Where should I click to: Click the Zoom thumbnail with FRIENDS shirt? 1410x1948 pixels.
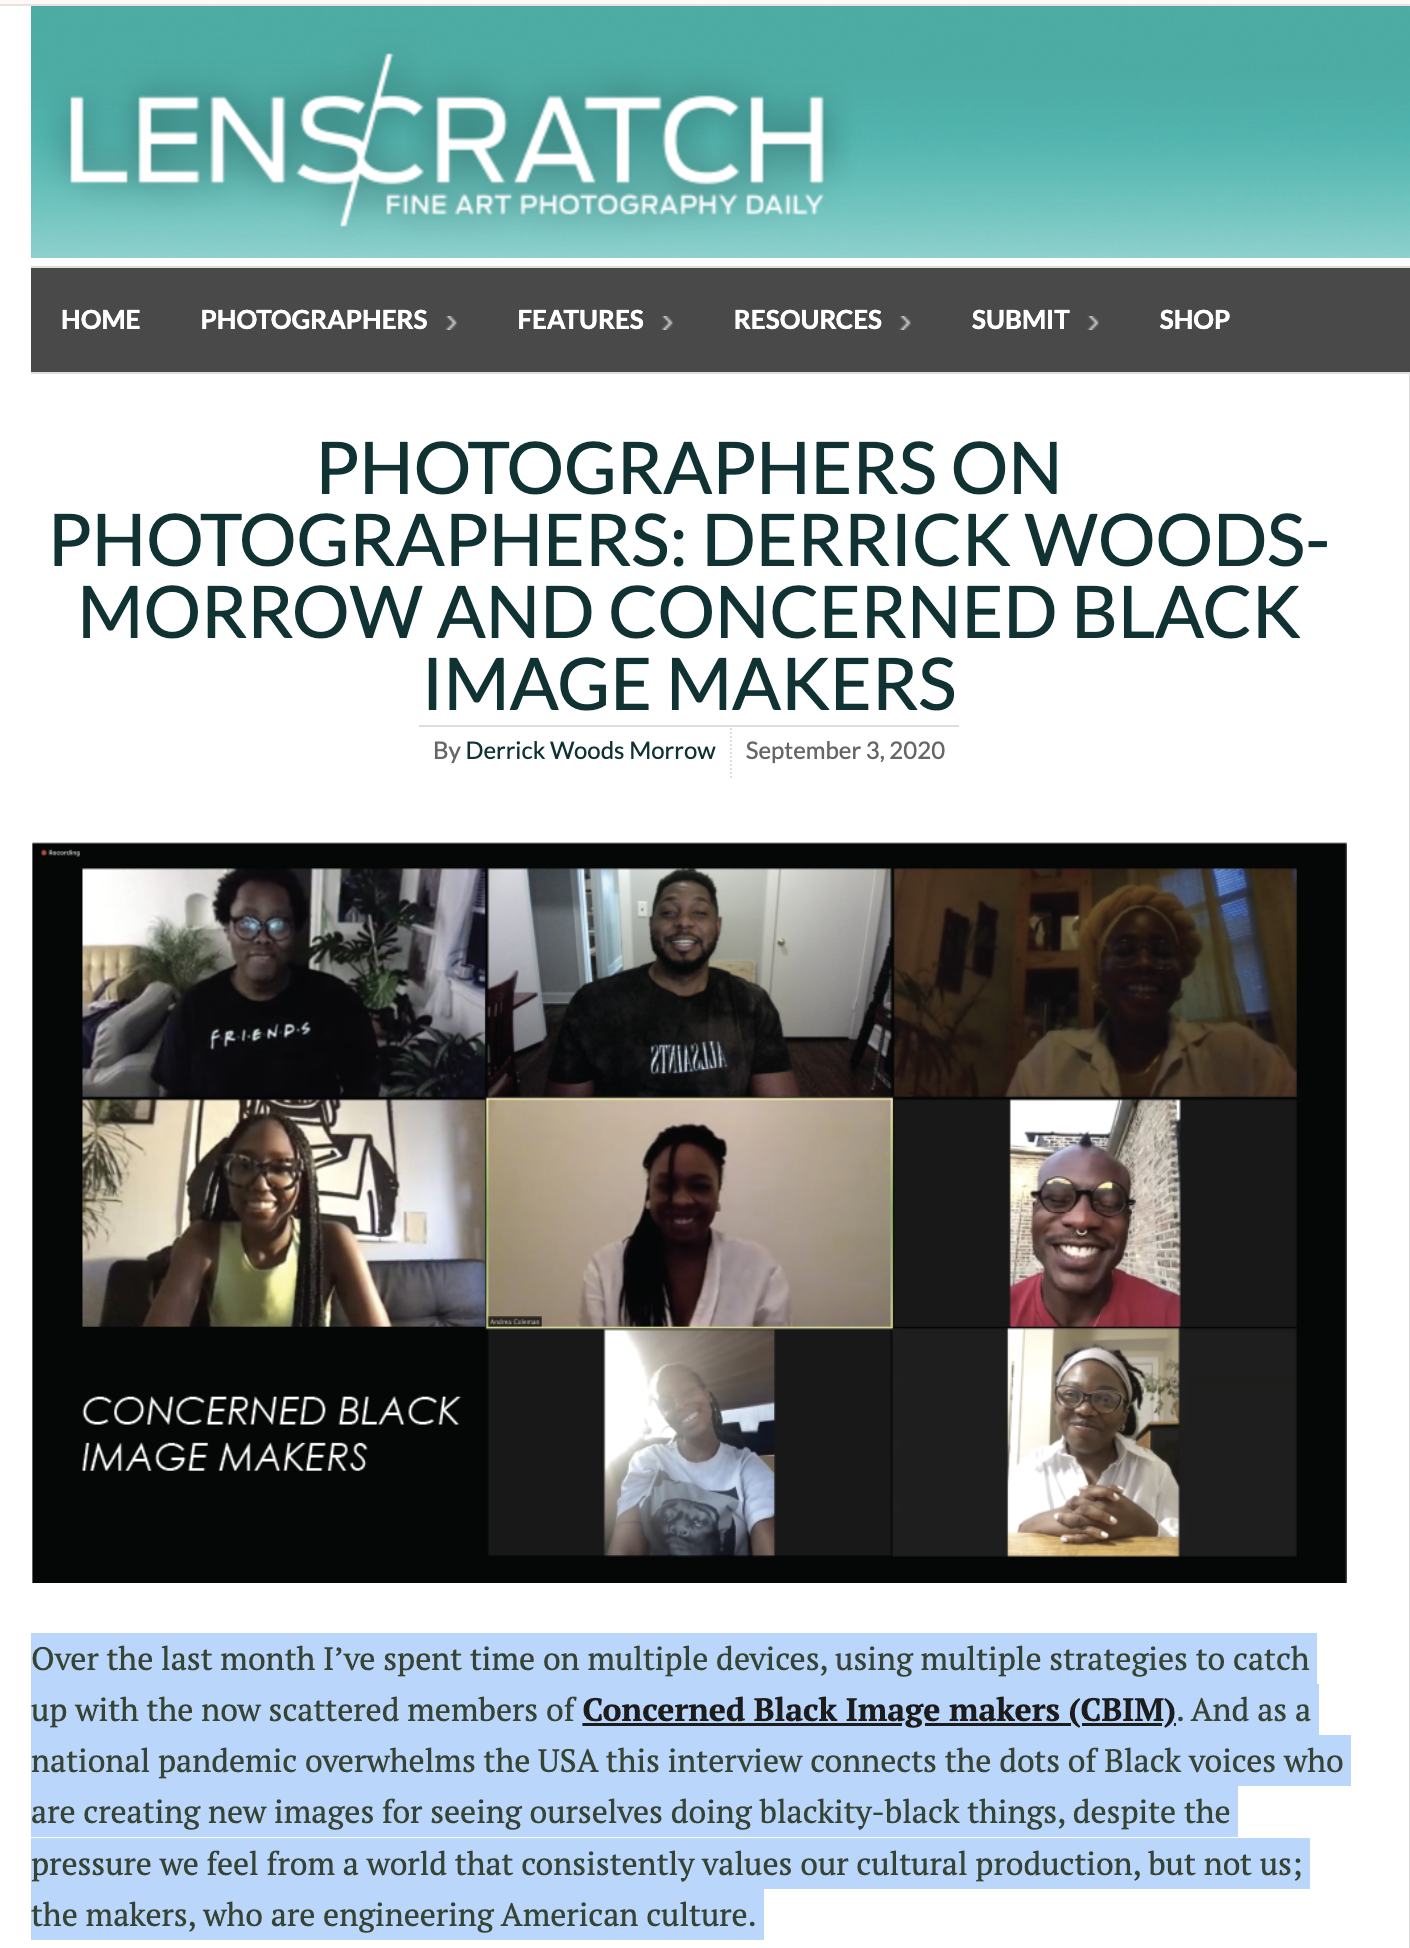tap(284, 982)
